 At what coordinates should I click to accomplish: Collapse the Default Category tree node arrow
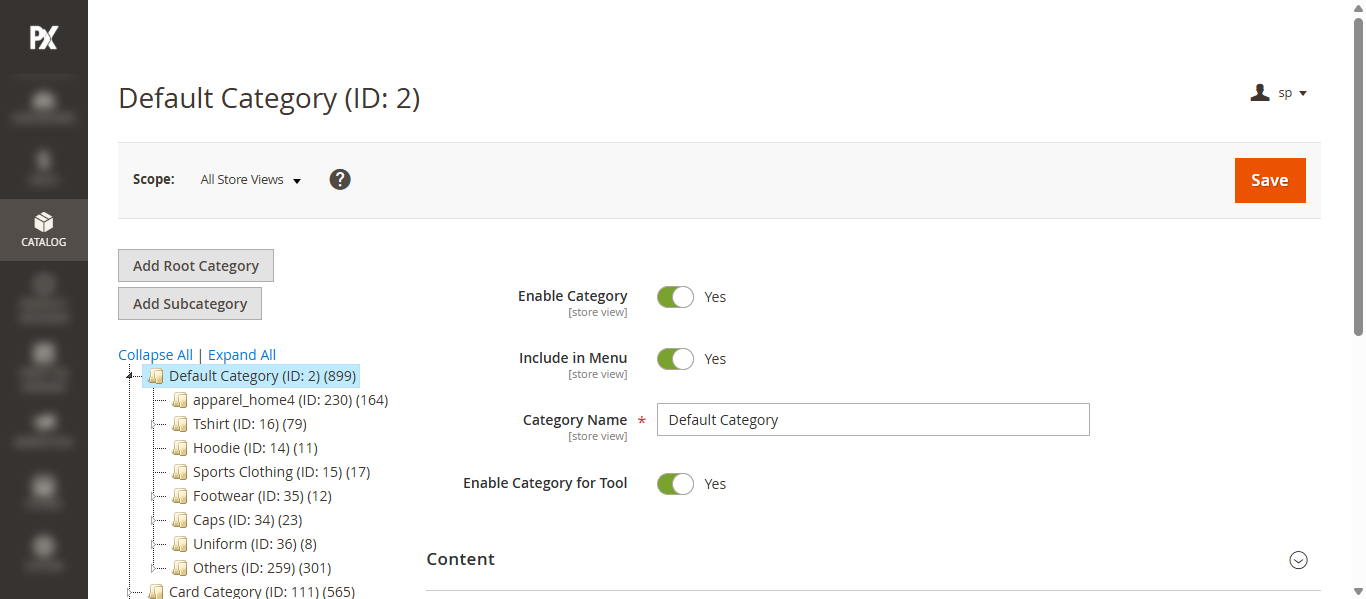point(129,376)
